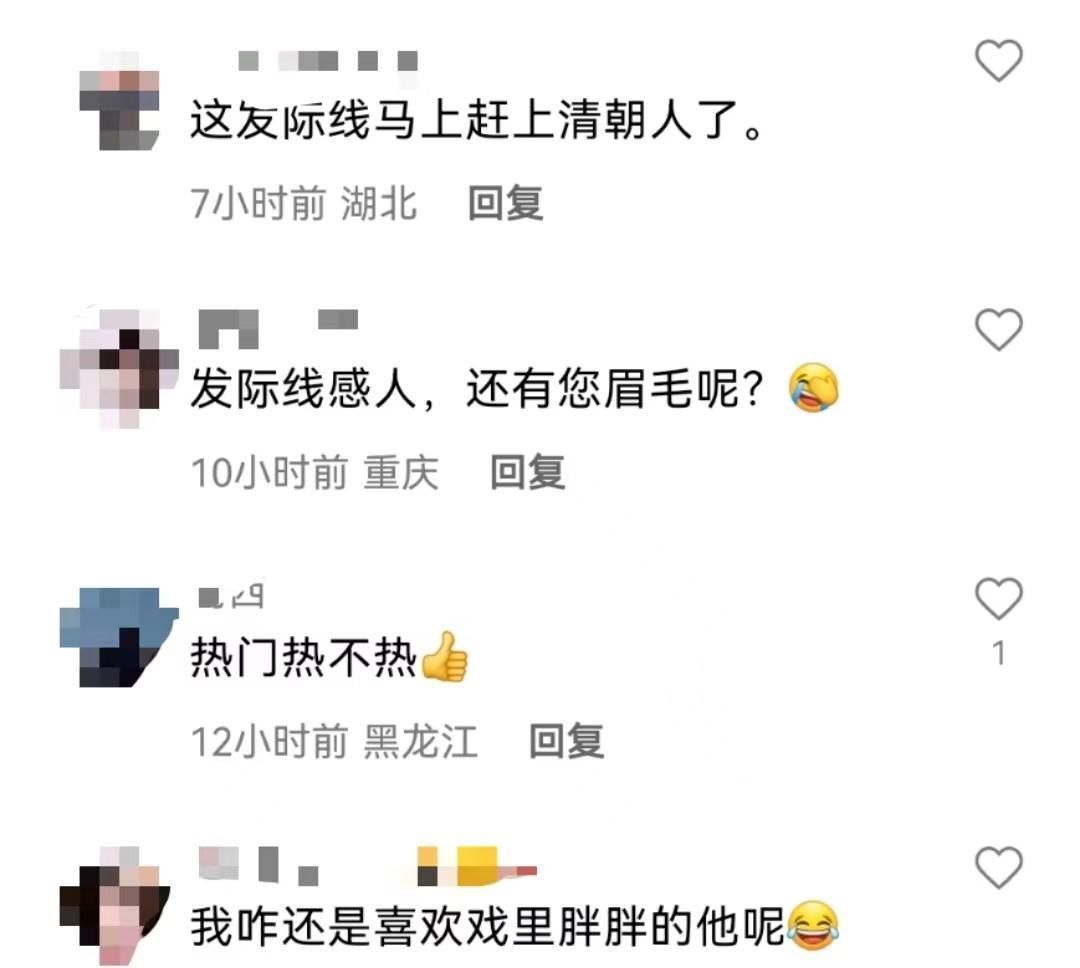Viewport: 1080px width, 968px height.
Task: Open the username above 这发际线马上赶上清朝人了
Action: [x=329, y=61]
